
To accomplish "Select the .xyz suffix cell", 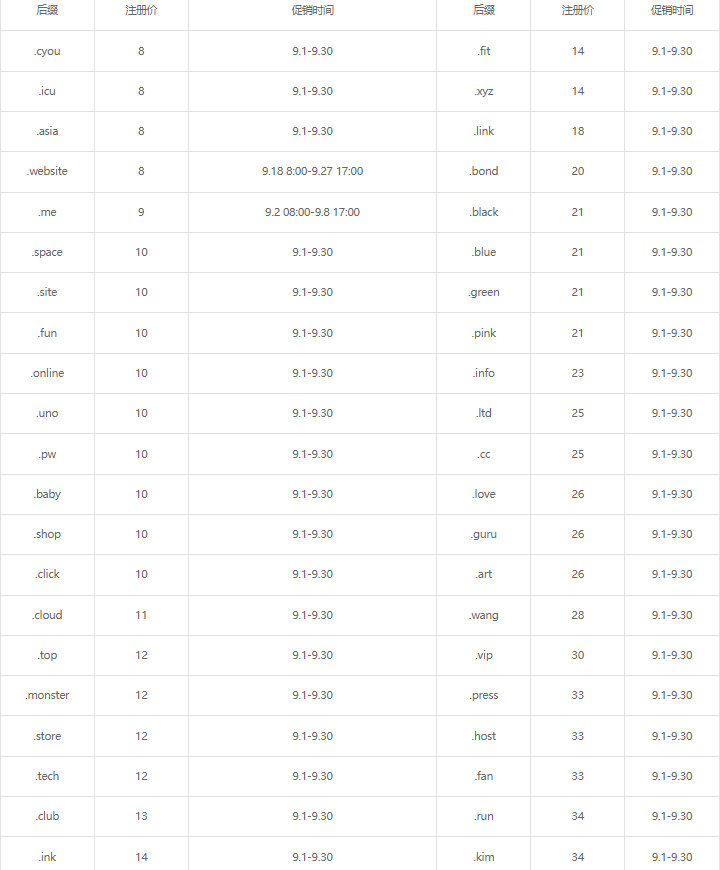I will tap(484, 91).
